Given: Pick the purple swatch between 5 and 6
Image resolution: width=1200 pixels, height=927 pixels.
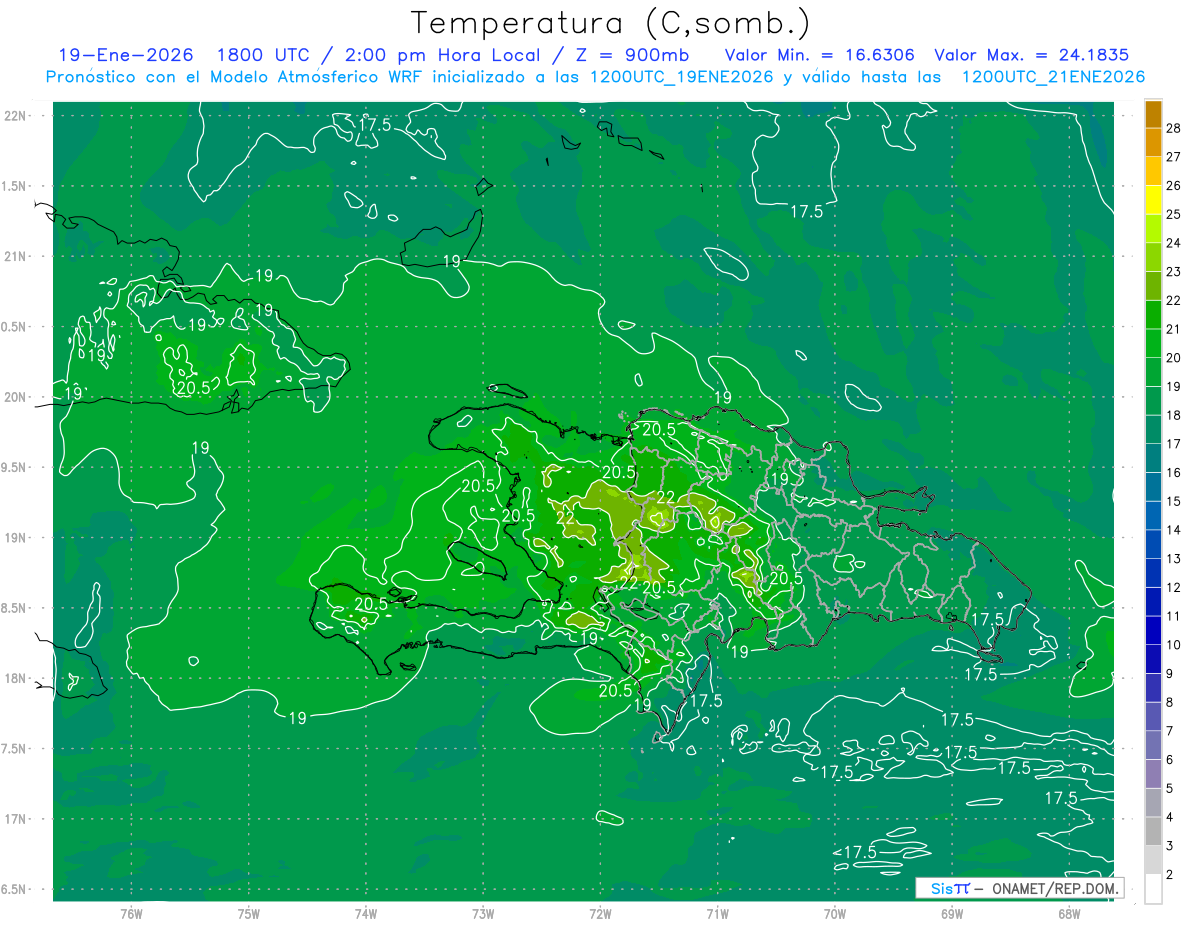Looking at the screenshot, I should pyautogui.click(x=1153, y=774).
